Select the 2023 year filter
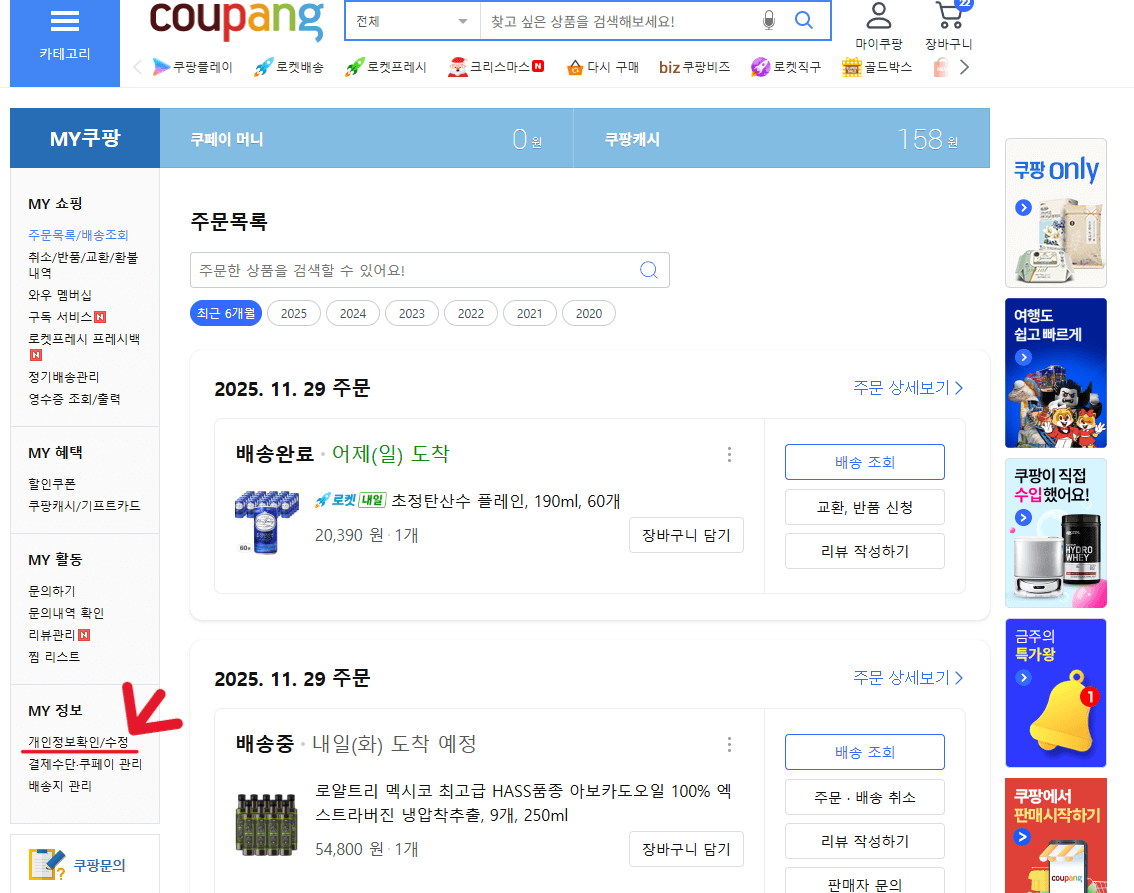 [412, 313]
